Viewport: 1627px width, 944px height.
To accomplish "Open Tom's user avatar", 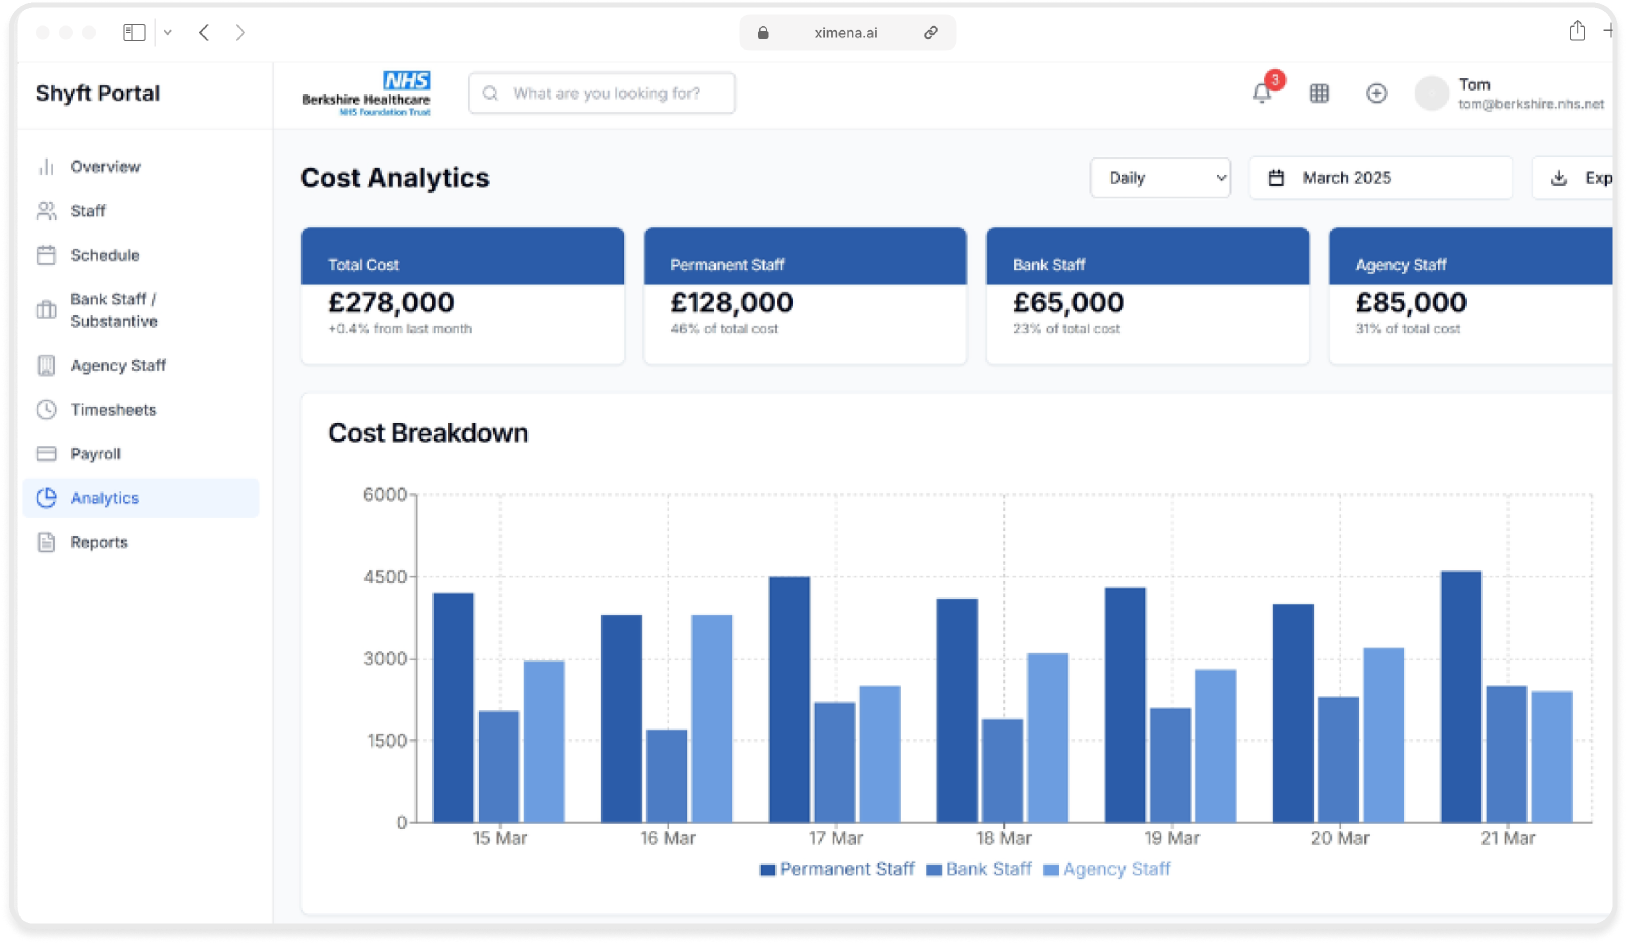I will (1431, 93).
